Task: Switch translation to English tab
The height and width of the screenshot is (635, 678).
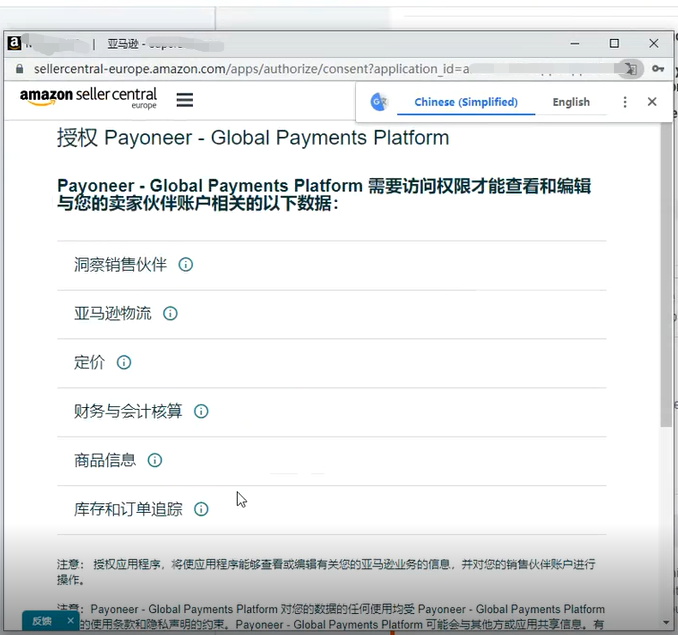Action: 571,102
